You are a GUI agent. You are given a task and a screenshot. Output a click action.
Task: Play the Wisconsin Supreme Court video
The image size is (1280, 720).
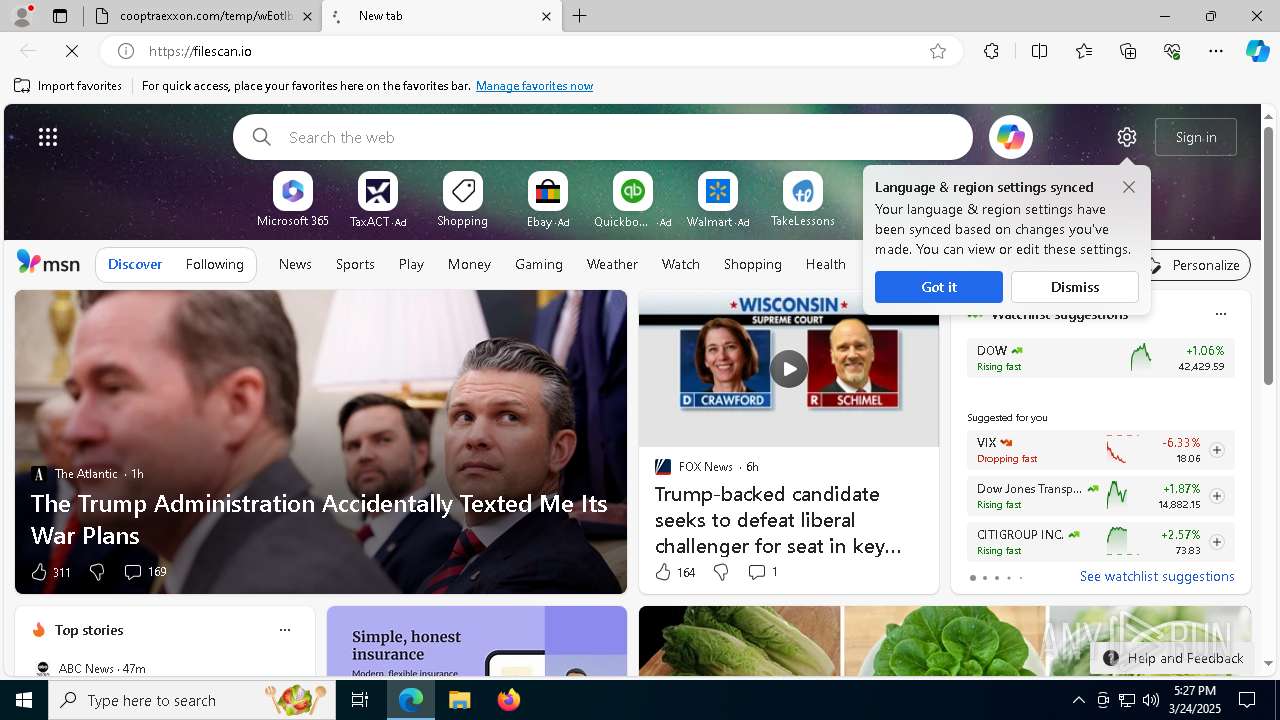[788, 369]
